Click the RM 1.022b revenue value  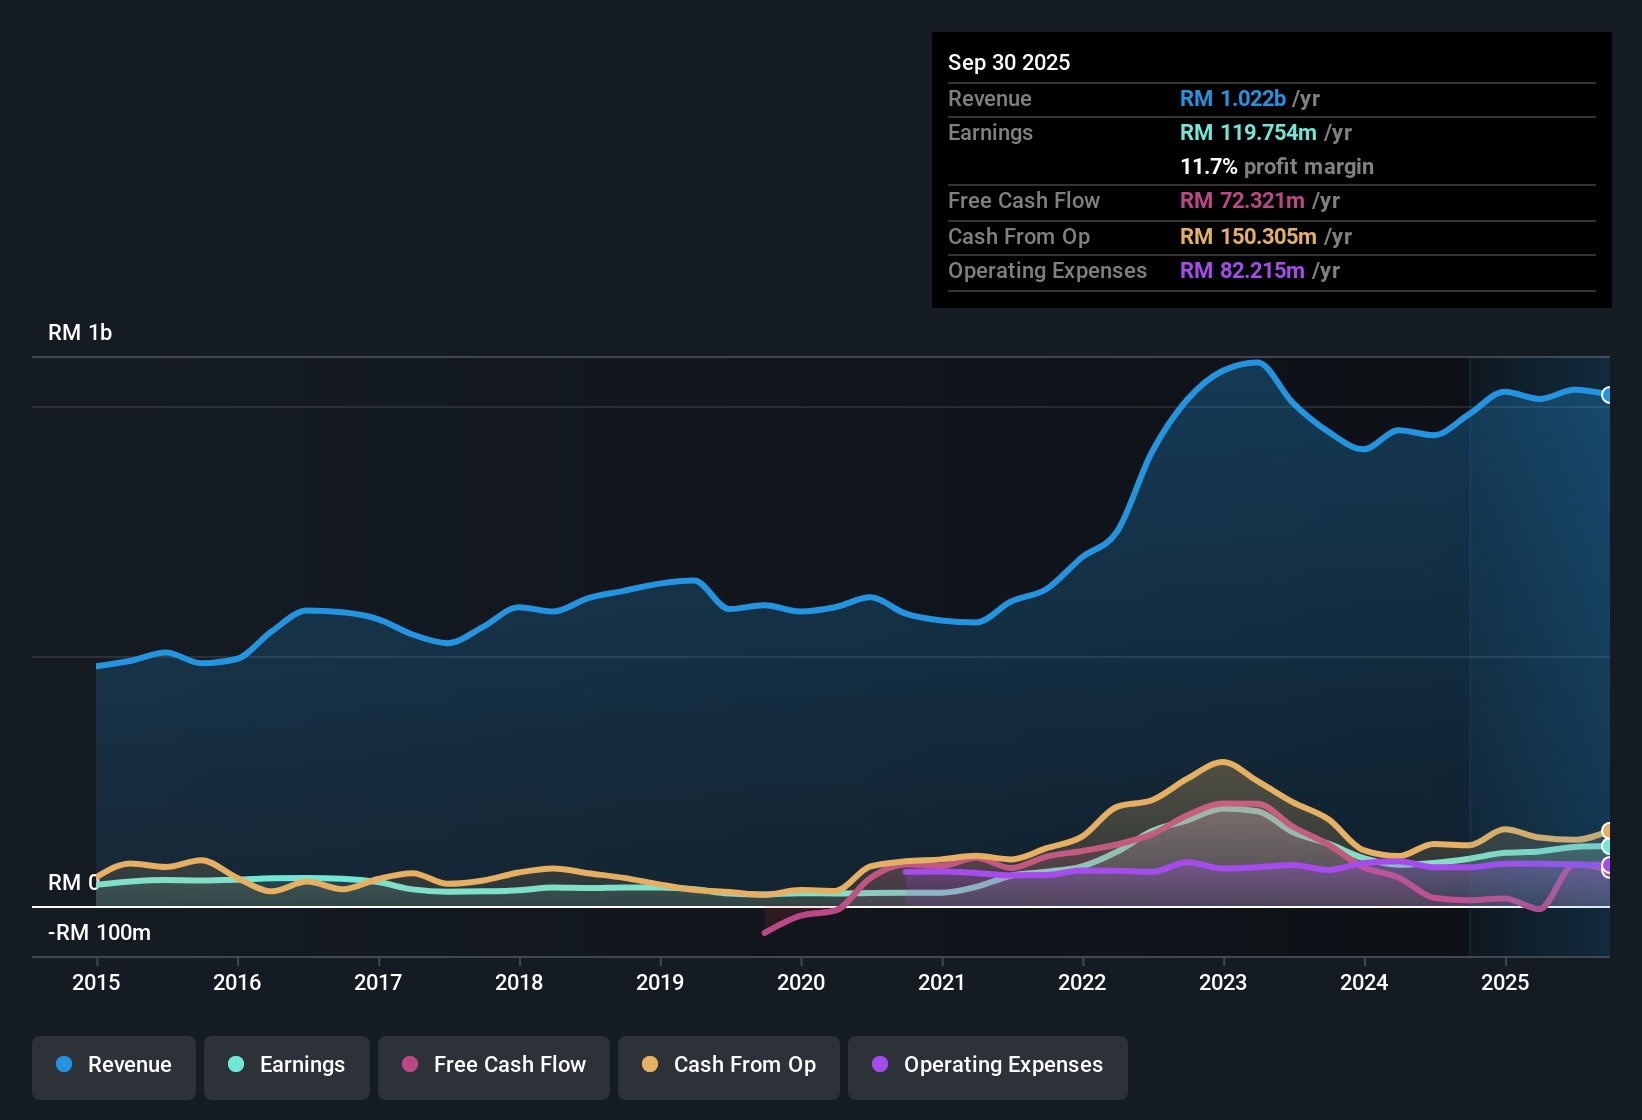pyautogui.click(x=1233, y=98)
